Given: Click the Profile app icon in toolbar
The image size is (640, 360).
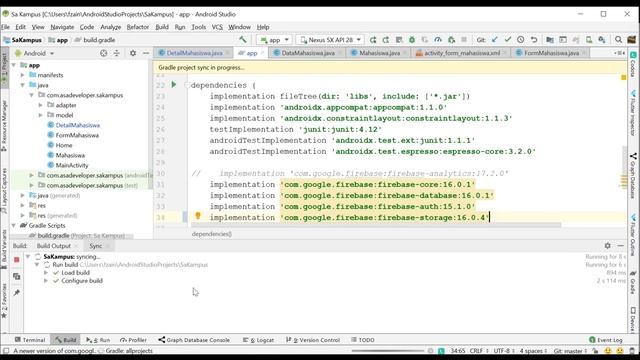Looking at the screenshot, I should click(x=438, y=40).
